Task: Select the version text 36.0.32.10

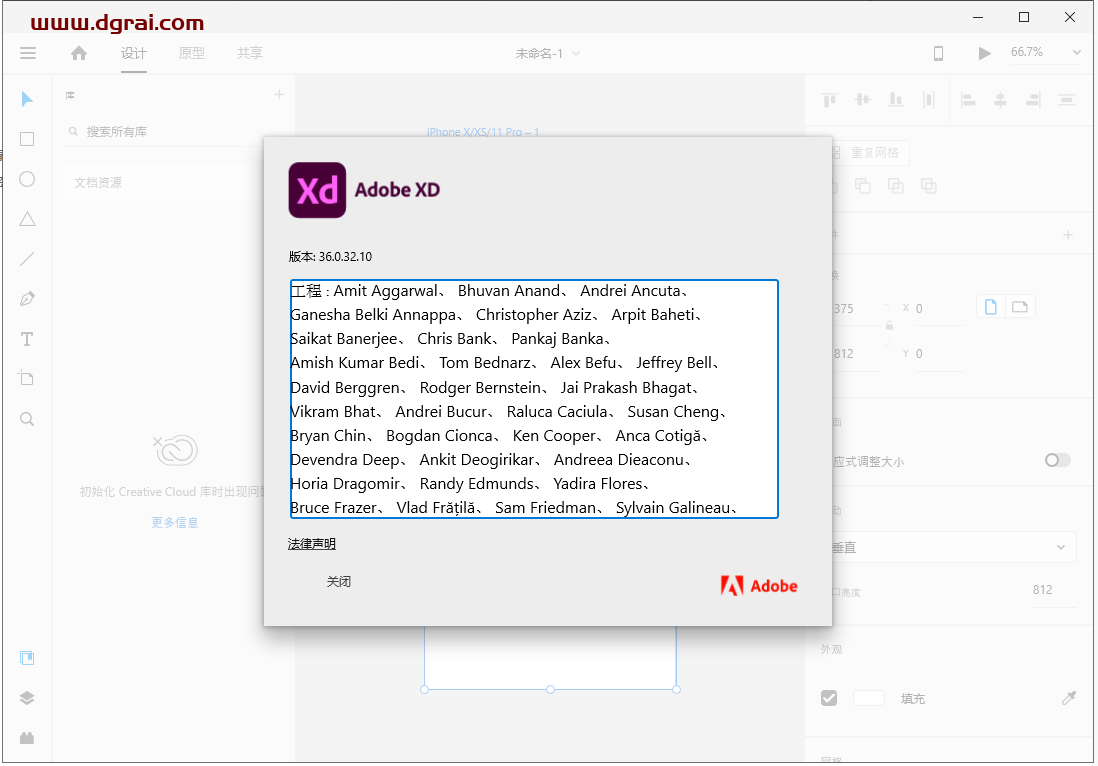Action: pos(345,257)
